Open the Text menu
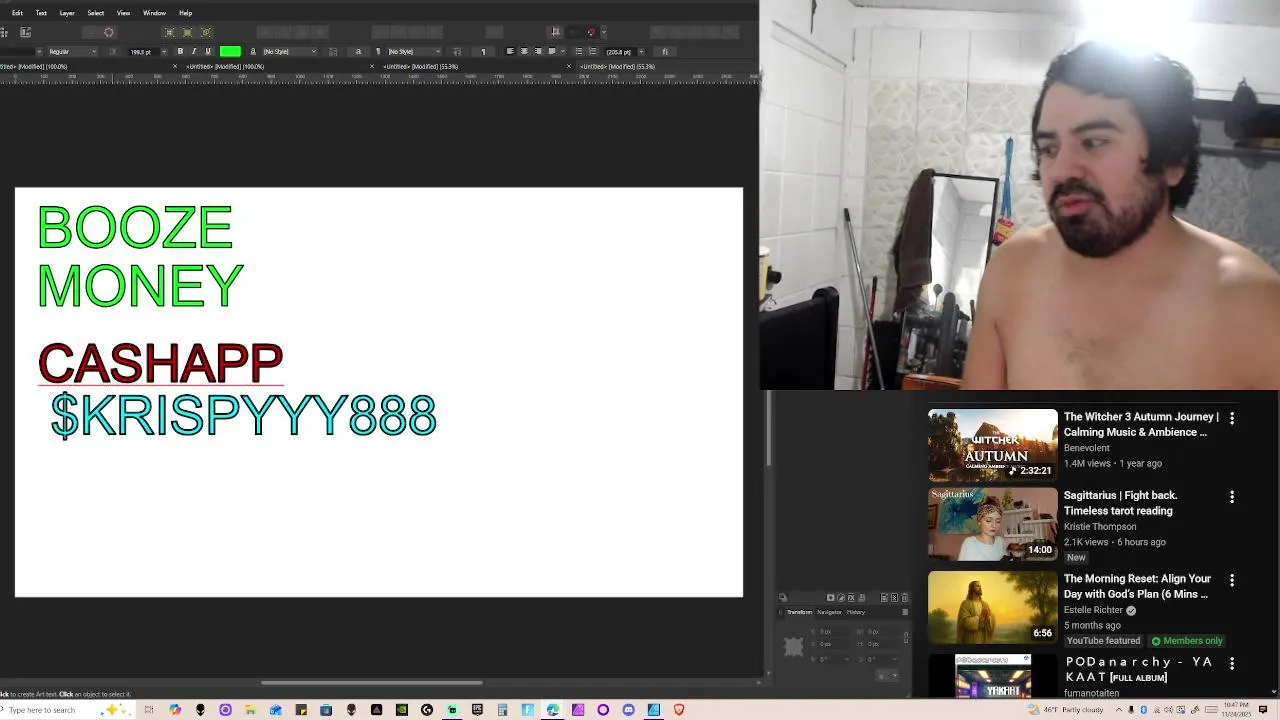The height and width of the screenshot is (720, 1280). click(x=41, y=13)
